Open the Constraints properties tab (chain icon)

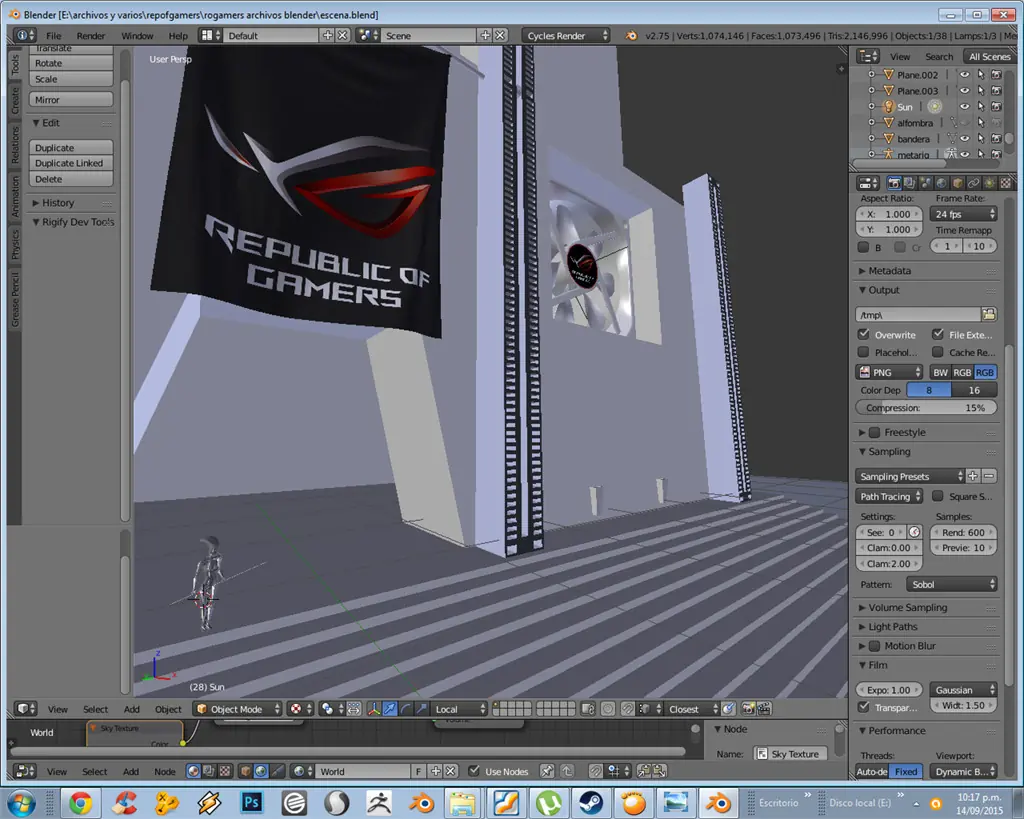[973, 183]
